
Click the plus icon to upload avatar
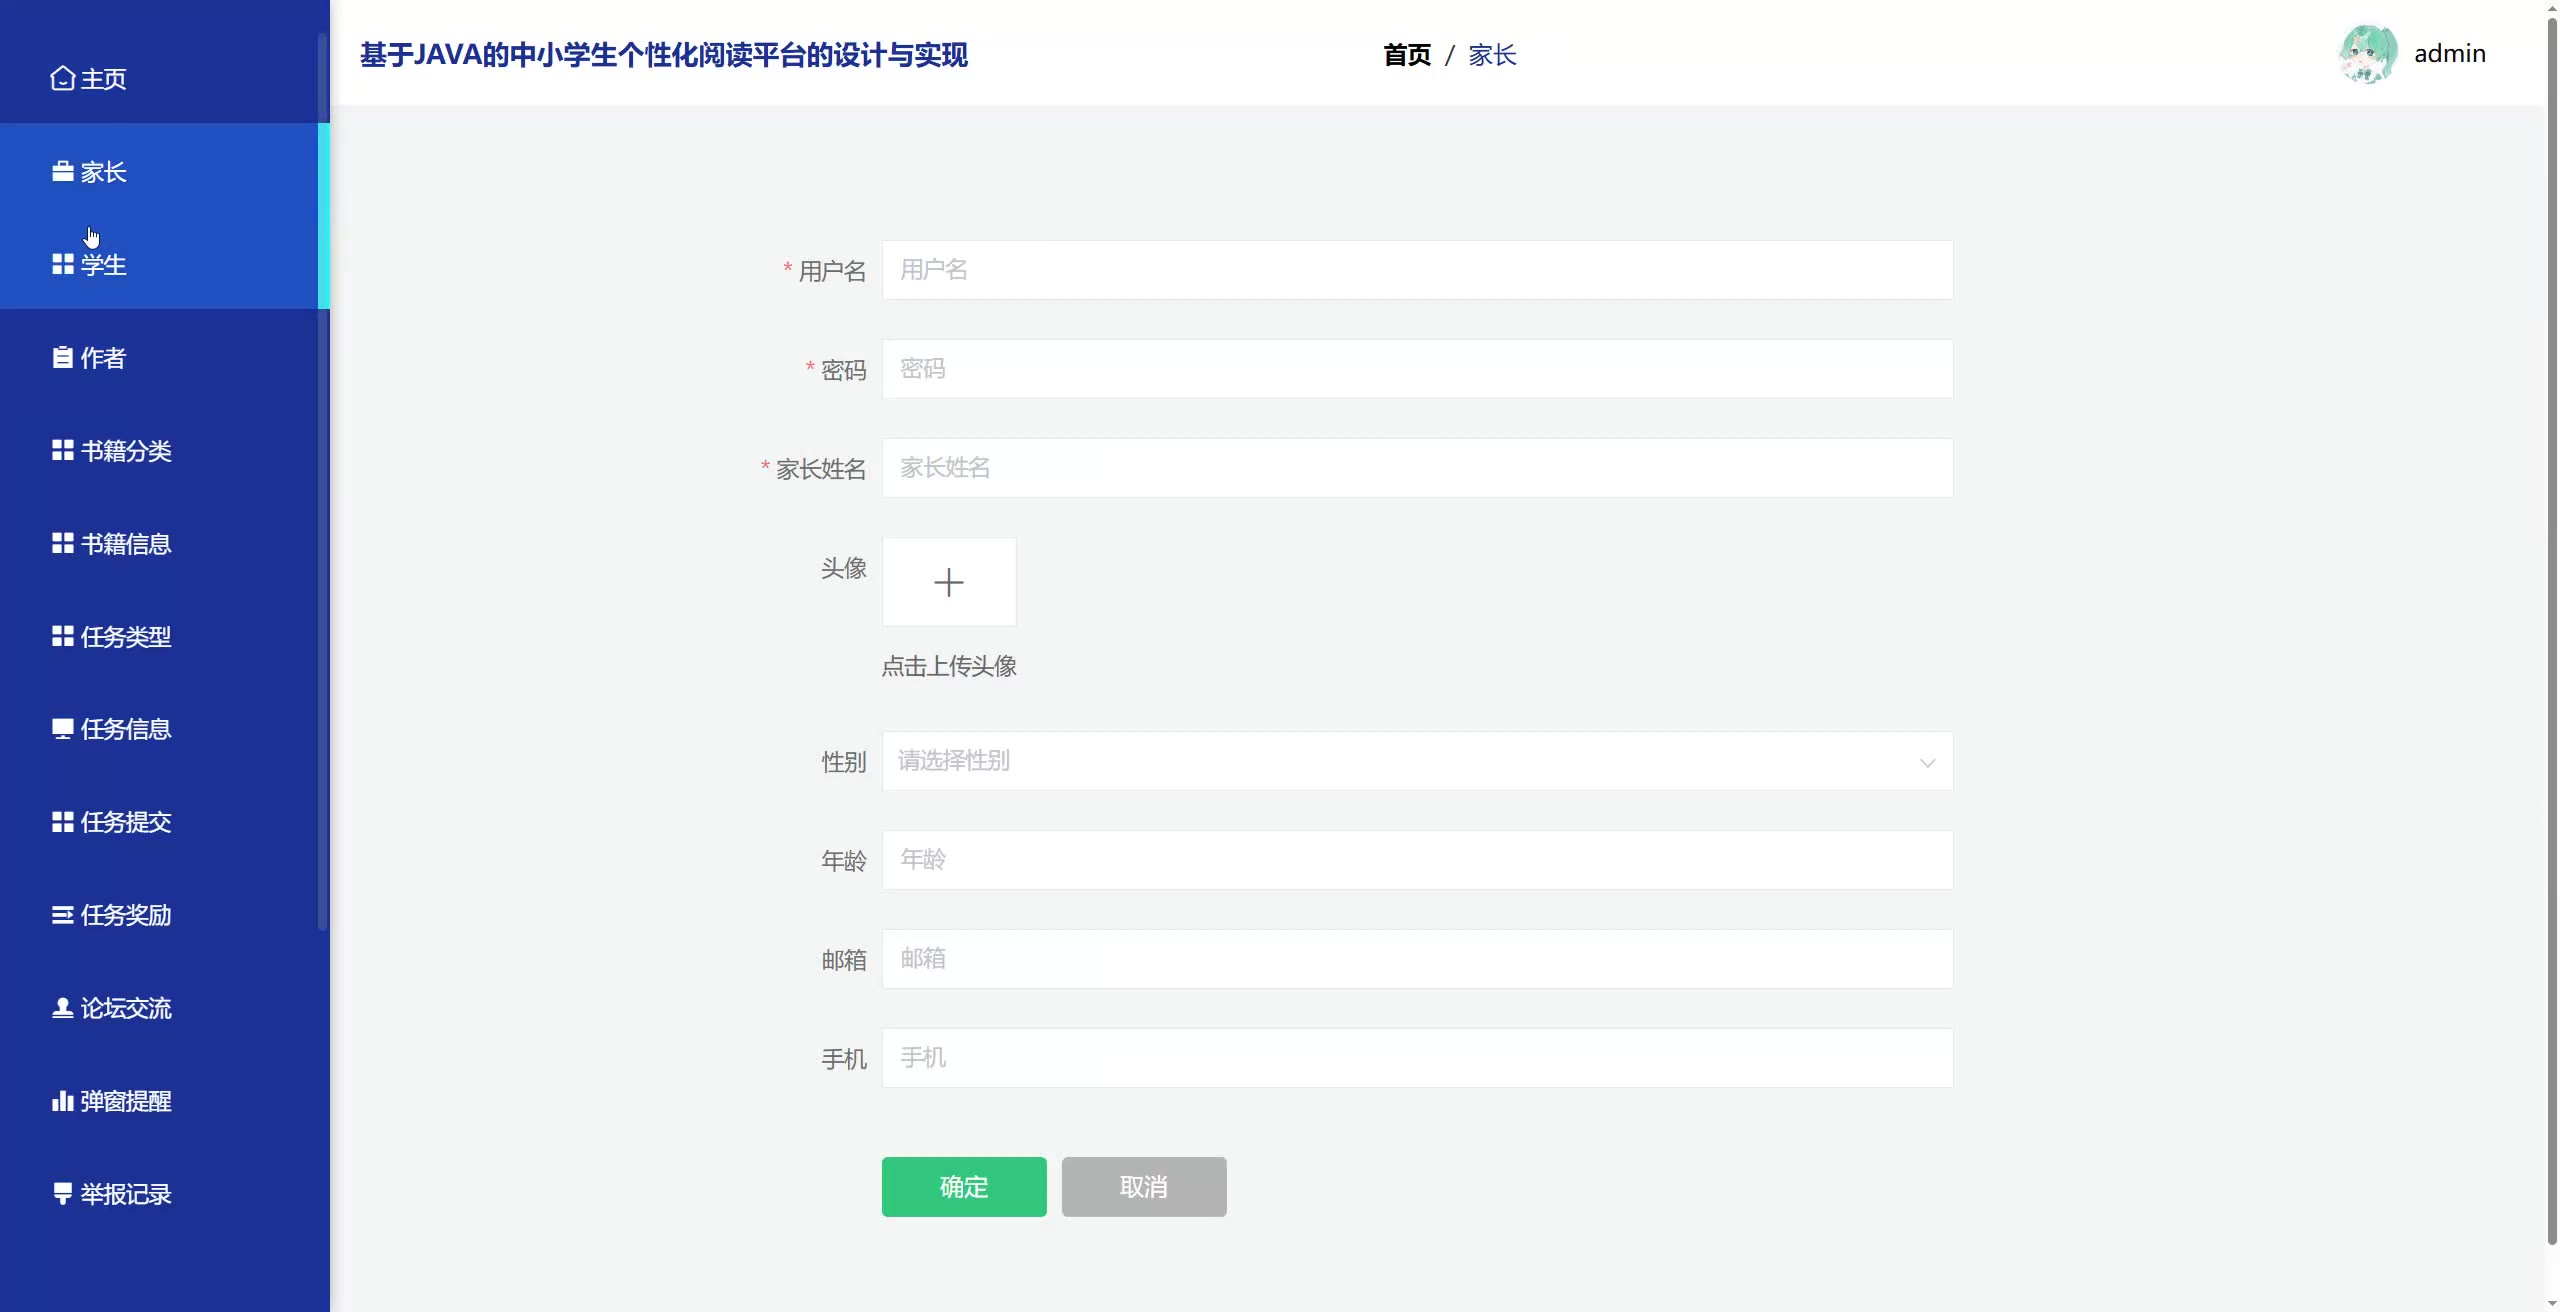(x=948, y=582)
